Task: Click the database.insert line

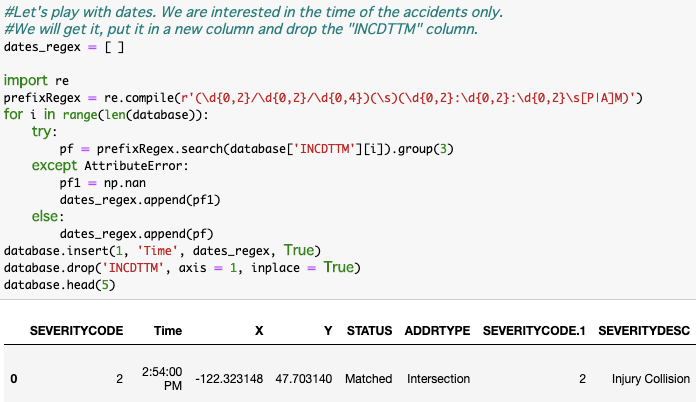Action: coord(162,251)
